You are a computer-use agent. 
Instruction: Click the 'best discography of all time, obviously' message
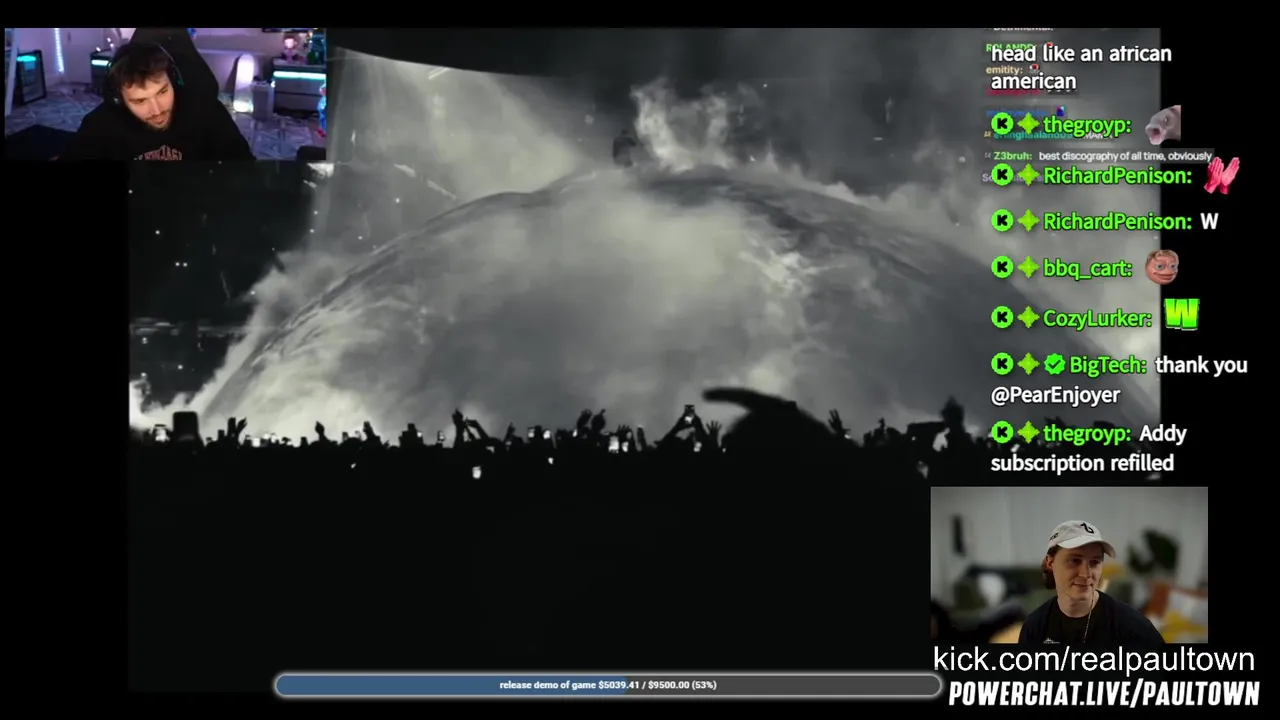point(1125,156)
